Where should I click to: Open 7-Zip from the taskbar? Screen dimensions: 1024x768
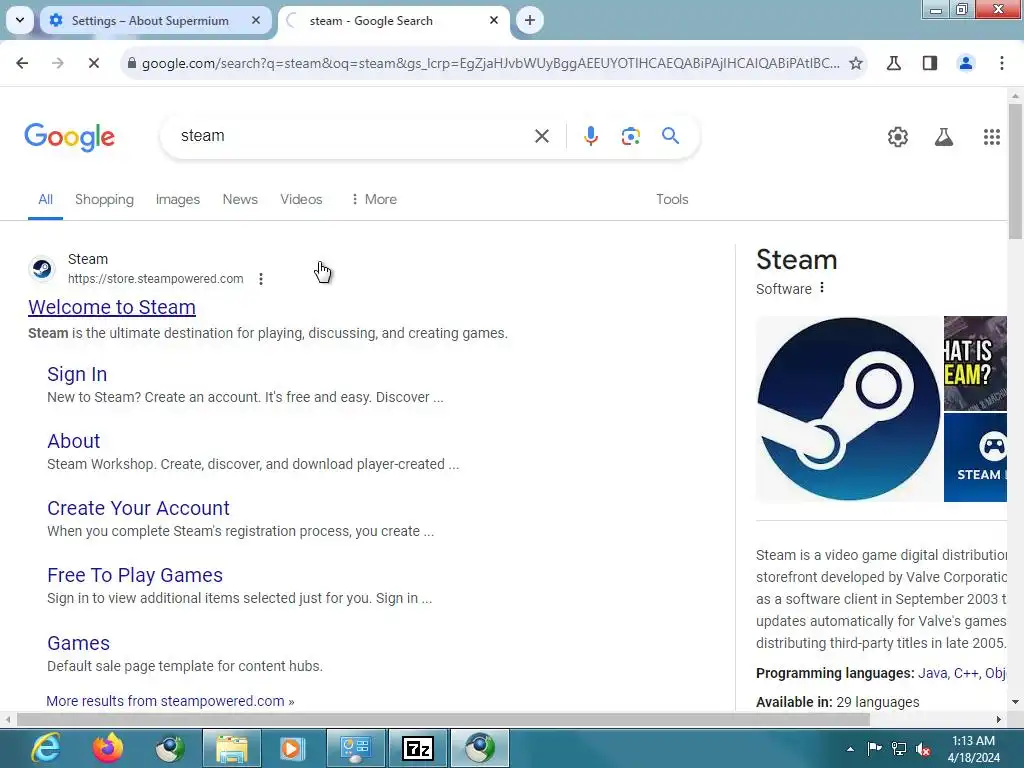pyautogui.click(x=418, y=748)
